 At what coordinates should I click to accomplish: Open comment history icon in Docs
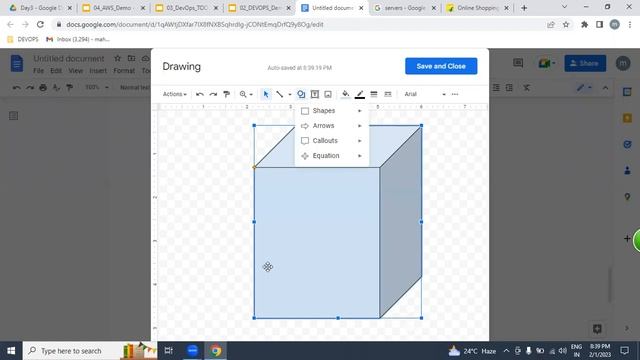pyautogui.click(x=518, y=63)
